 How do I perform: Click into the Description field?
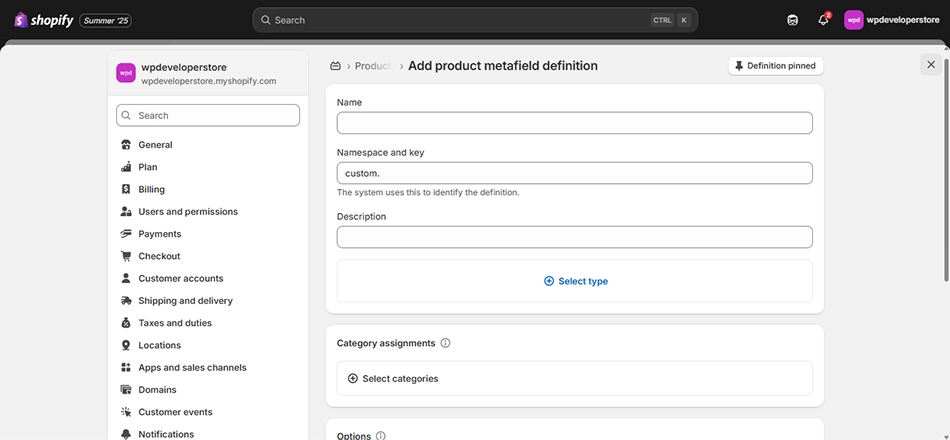[x=574, y=237]
